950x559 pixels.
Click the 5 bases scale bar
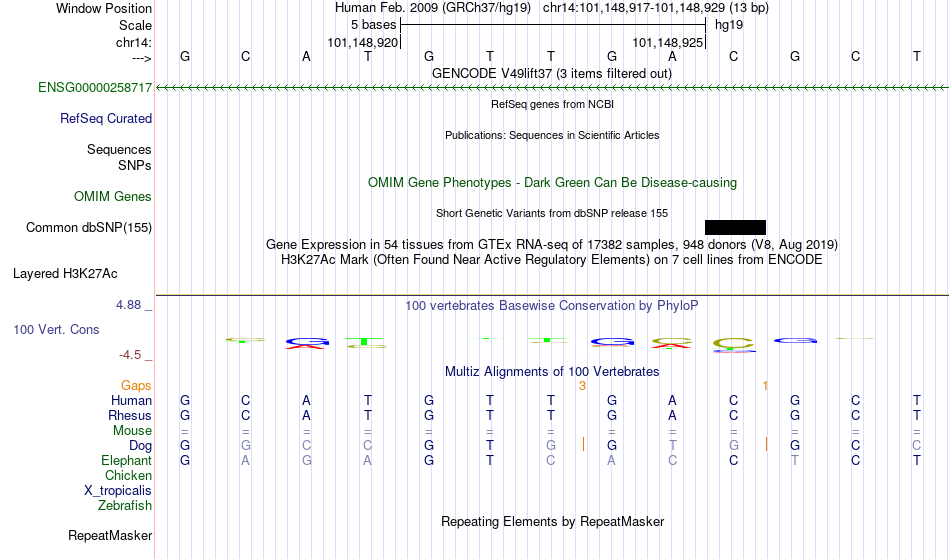coord(553,25)
